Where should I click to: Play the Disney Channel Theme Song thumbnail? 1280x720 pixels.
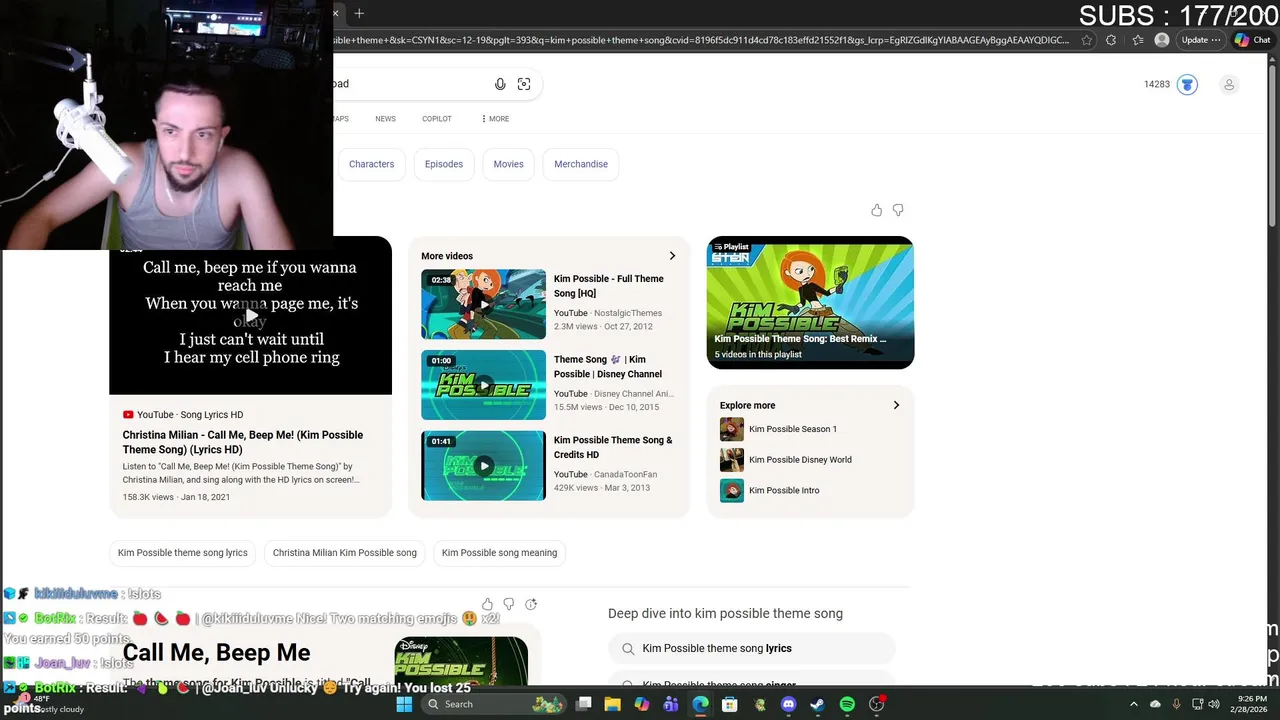[x=483, y=385]
